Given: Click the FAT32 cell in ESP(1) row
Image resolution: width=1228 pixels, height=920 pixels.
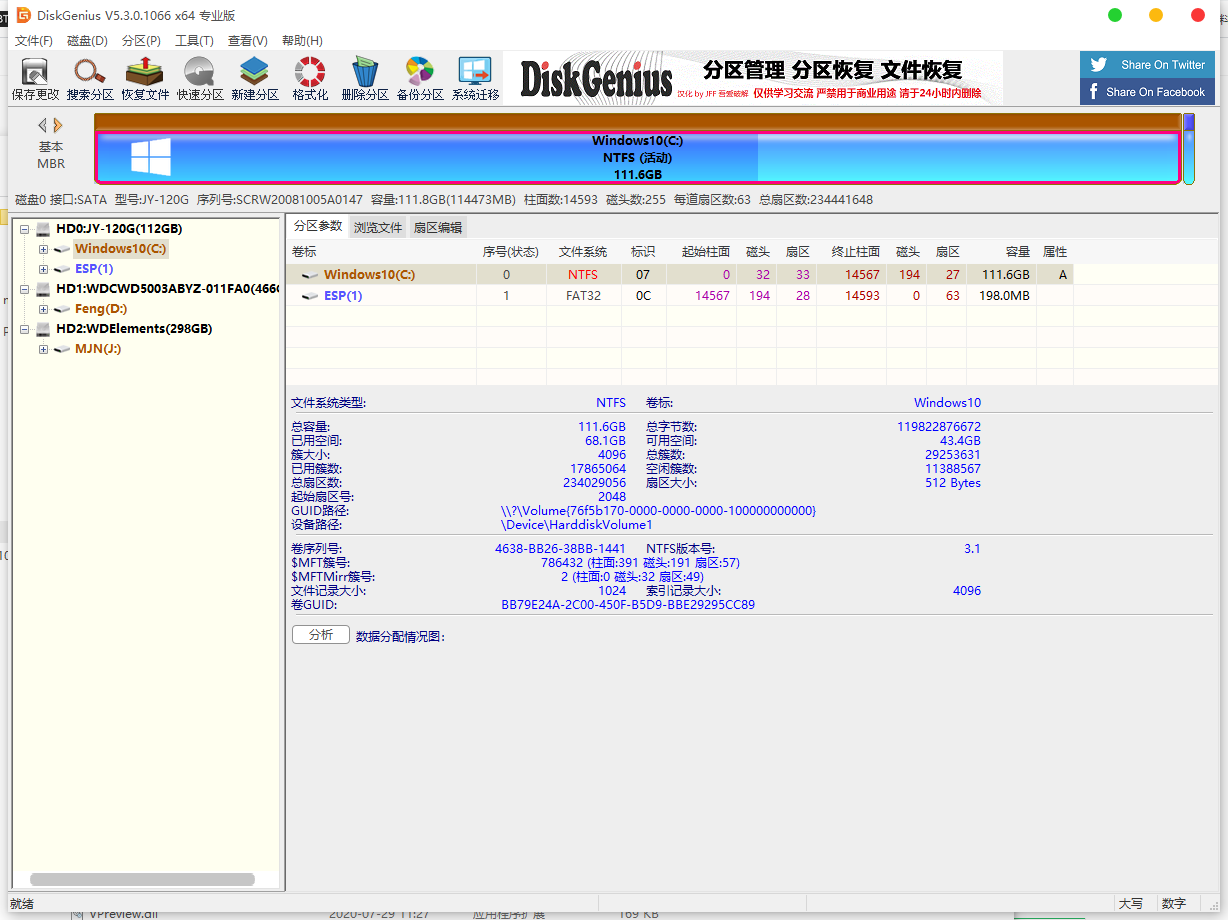Looking at the screenshot, I should [x=583, y=296].
